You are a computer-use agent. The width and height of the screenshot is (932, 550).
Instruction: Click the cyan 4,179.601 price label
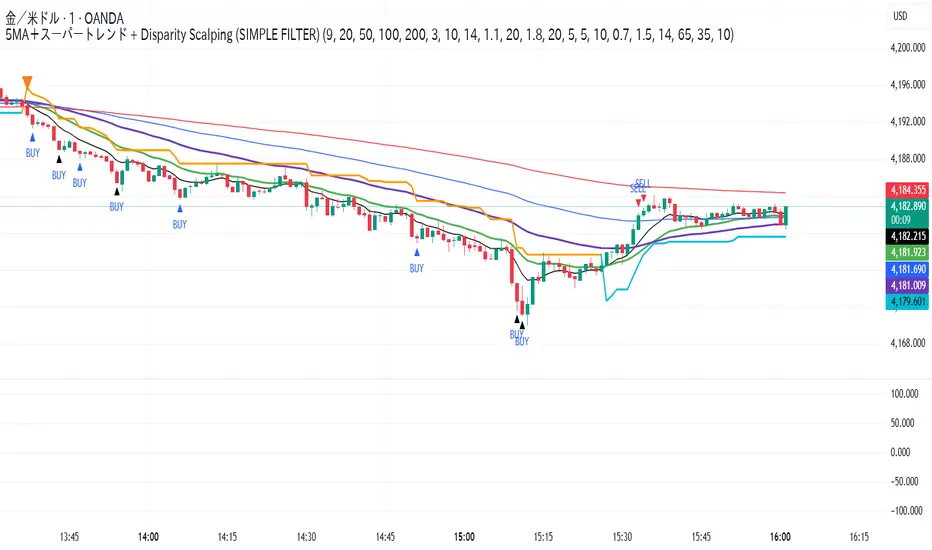pos(907,301)
